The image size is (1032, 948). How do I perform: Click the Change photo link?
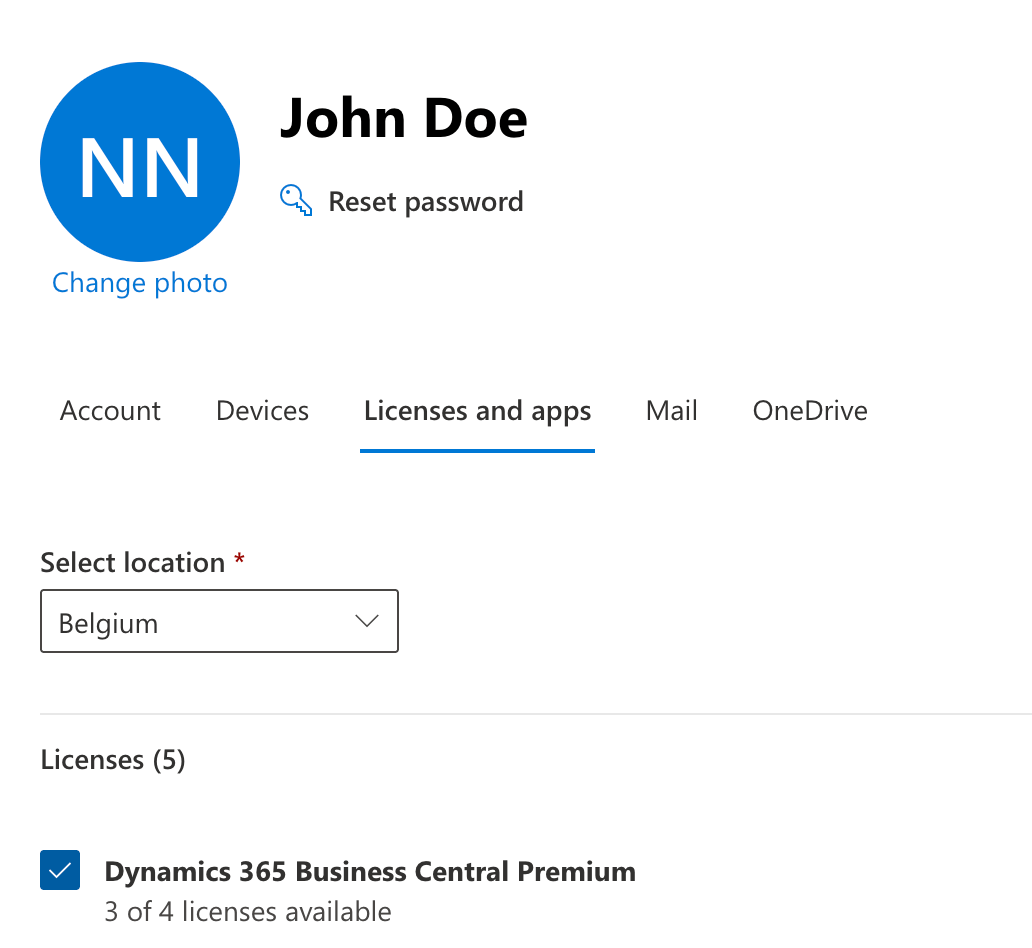pos(140,283)
